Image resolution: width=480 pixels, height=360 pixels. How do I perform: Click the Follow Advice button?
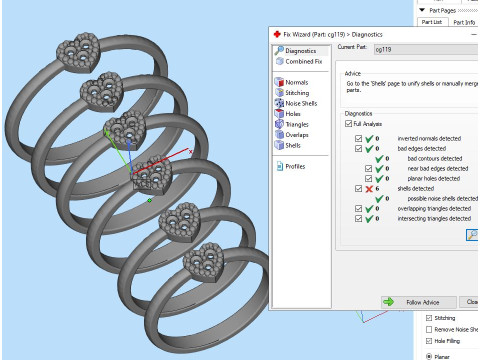419,302
